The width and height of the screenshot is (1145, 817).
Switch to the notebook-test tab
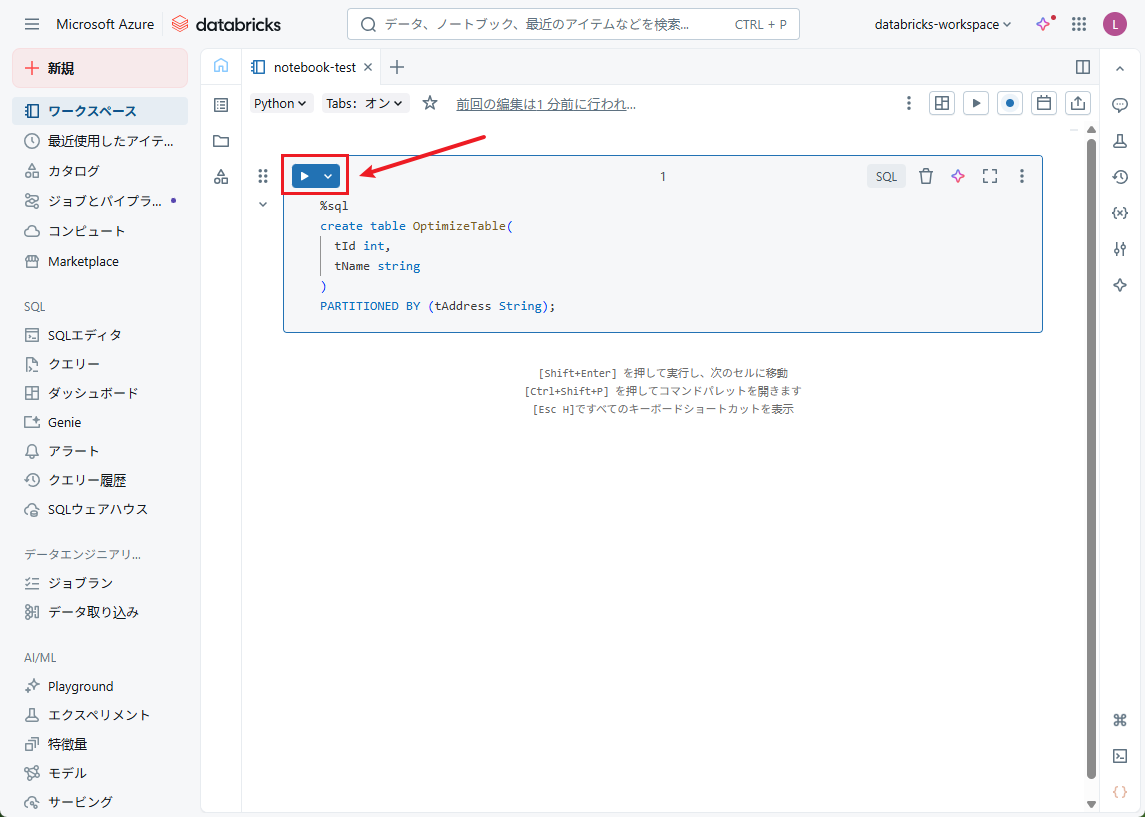(314, 67)
